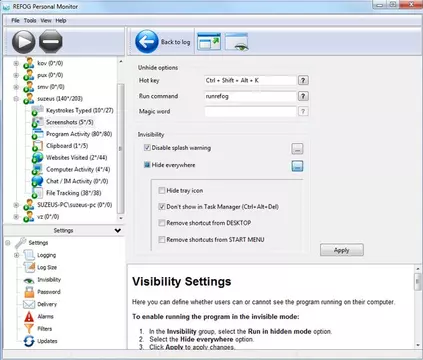Toggle Hide everywhere checkbox
Image resolution: width=423 pixels, height=360 pixels.
coord(147,165)
